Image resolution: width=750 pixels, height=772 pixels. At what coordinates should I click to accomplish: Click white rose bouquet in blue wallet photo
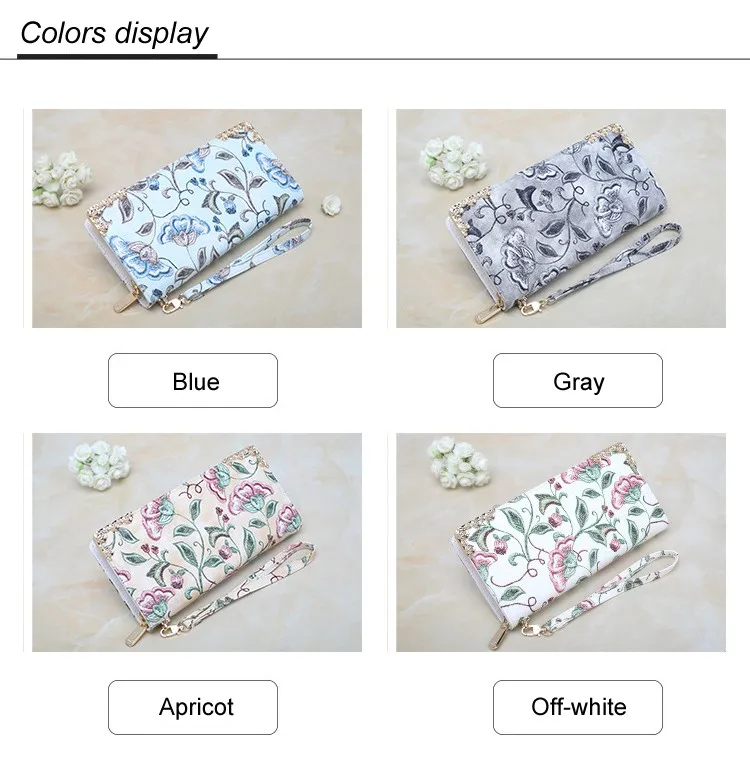point(60,179)
